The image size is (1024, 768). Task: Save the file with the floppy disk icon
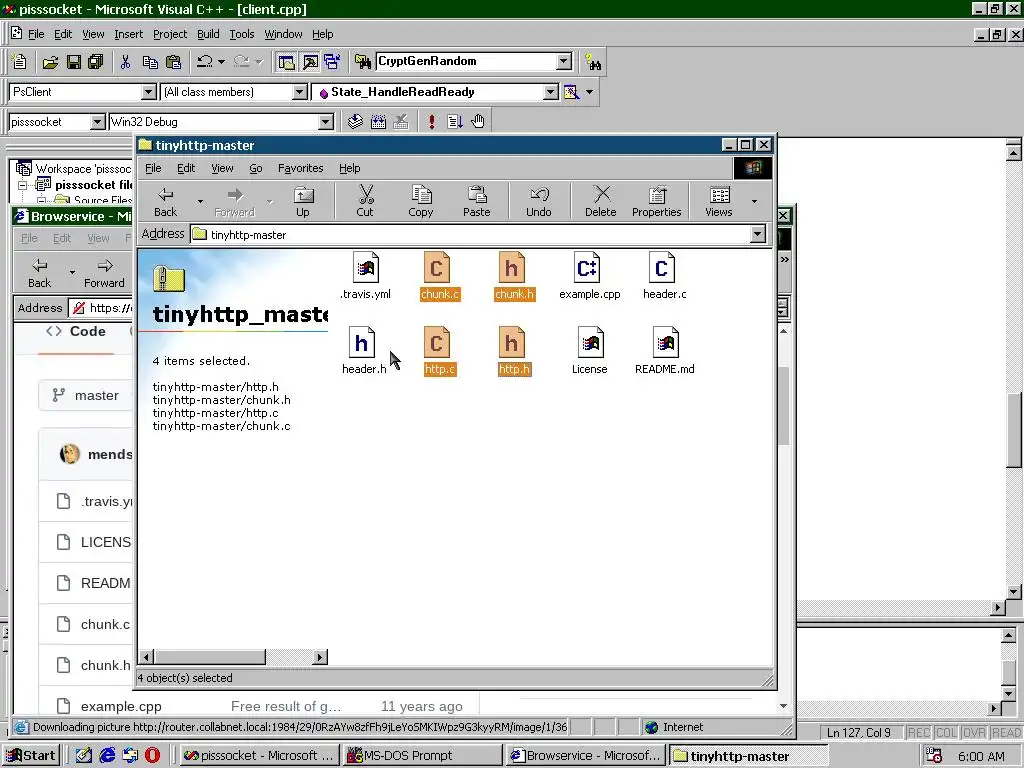(x=73, y=62)
